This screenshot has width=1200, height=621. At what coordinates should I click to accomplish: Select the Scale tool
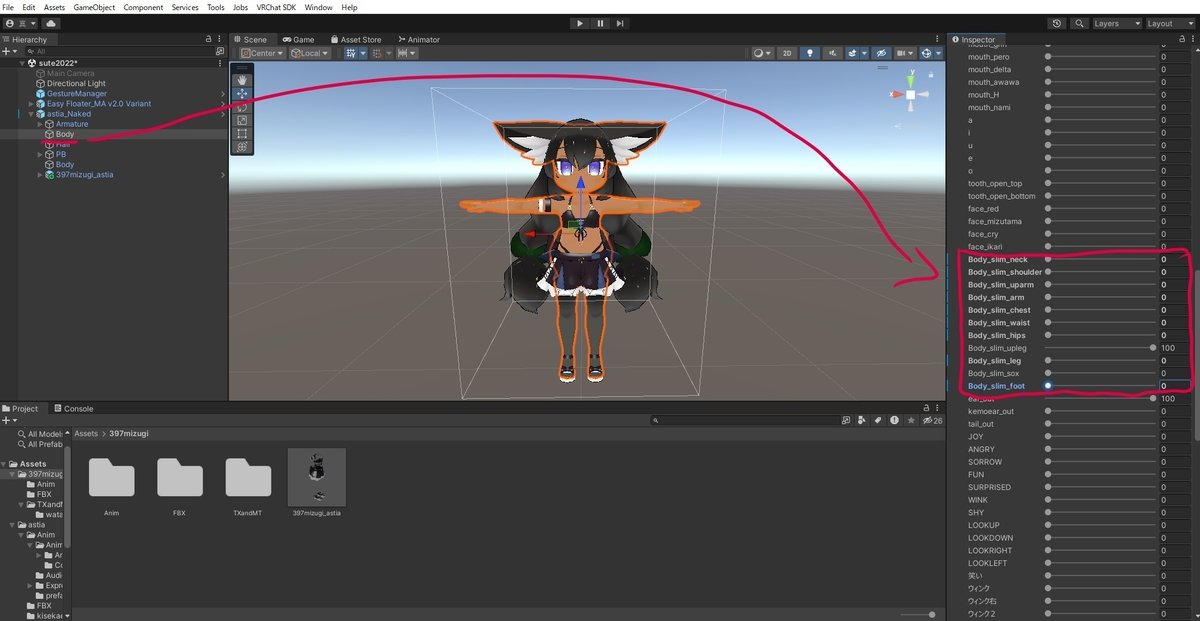pos(241,120)
